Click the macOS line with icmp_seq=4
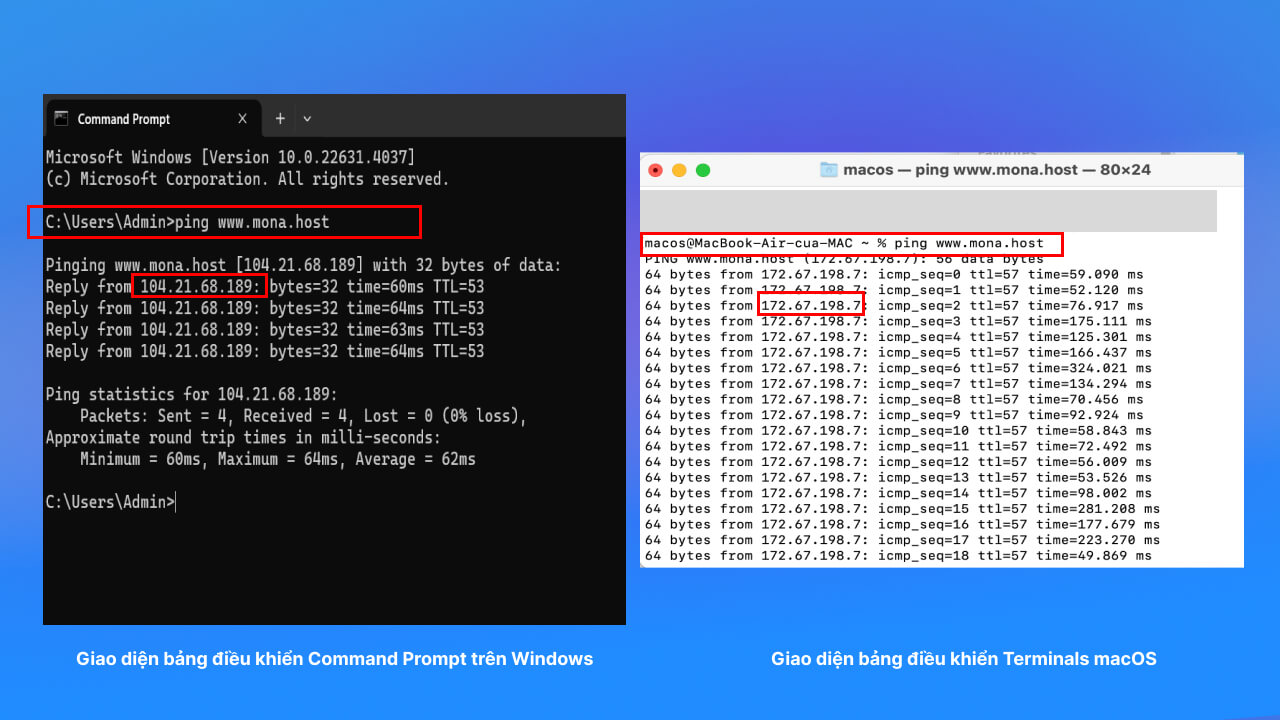The width and height of the screenshot is (1280, 720). tap(898, 337)
